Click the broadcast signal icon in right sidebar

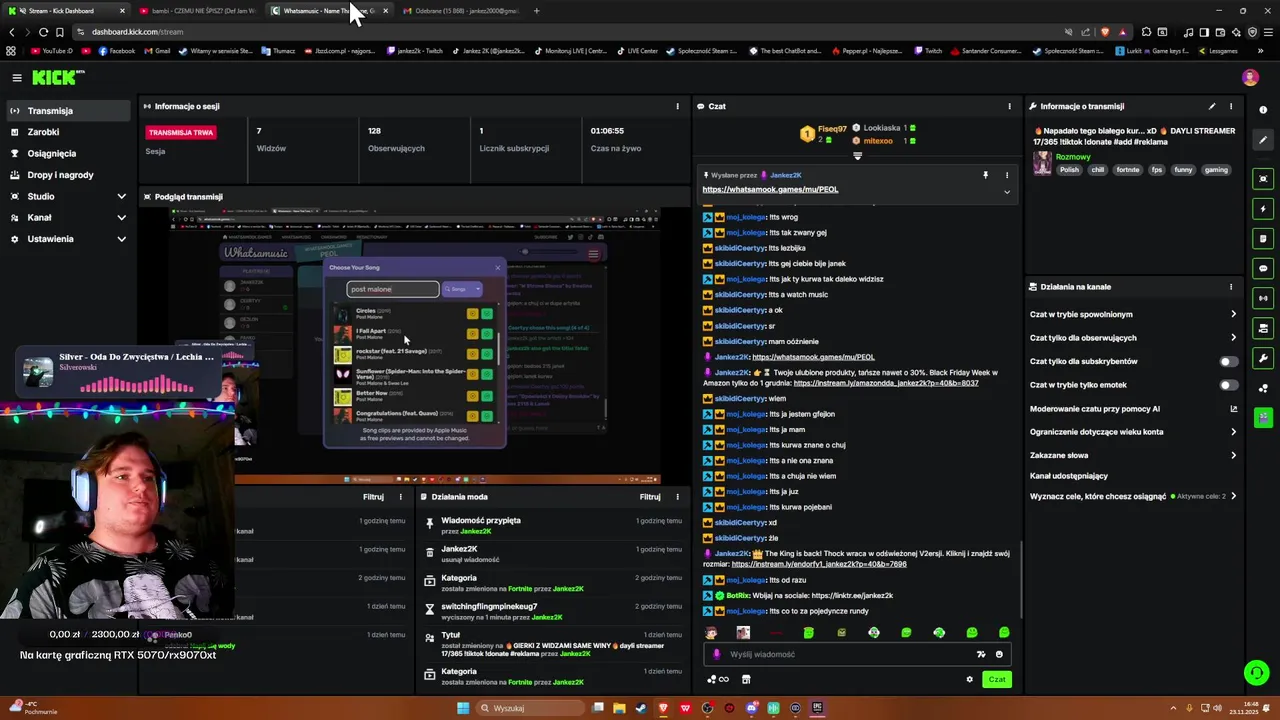(x=1263, y=298)
